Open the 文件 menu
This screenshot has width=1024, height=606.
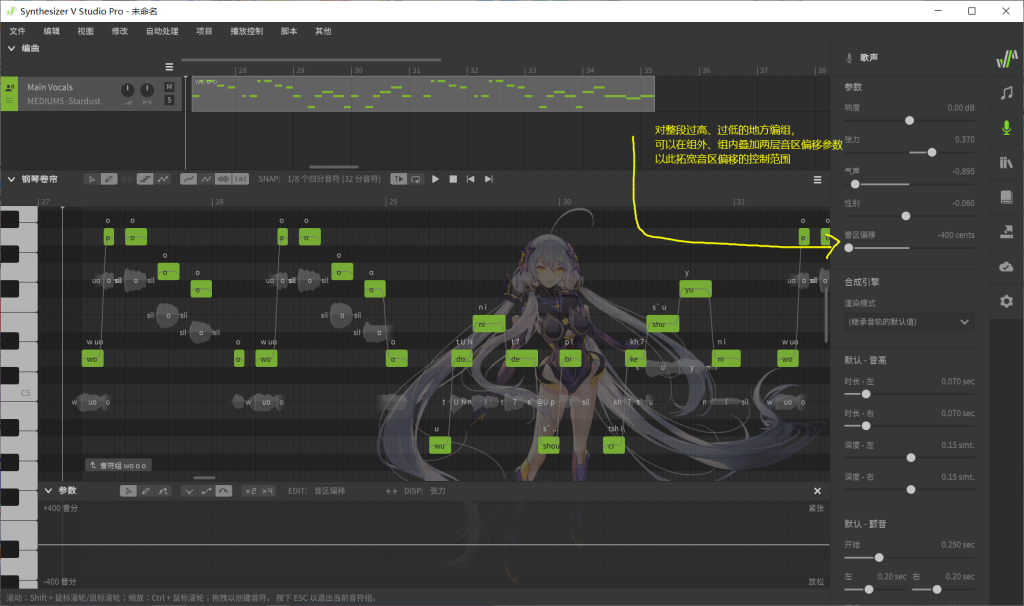18,31
